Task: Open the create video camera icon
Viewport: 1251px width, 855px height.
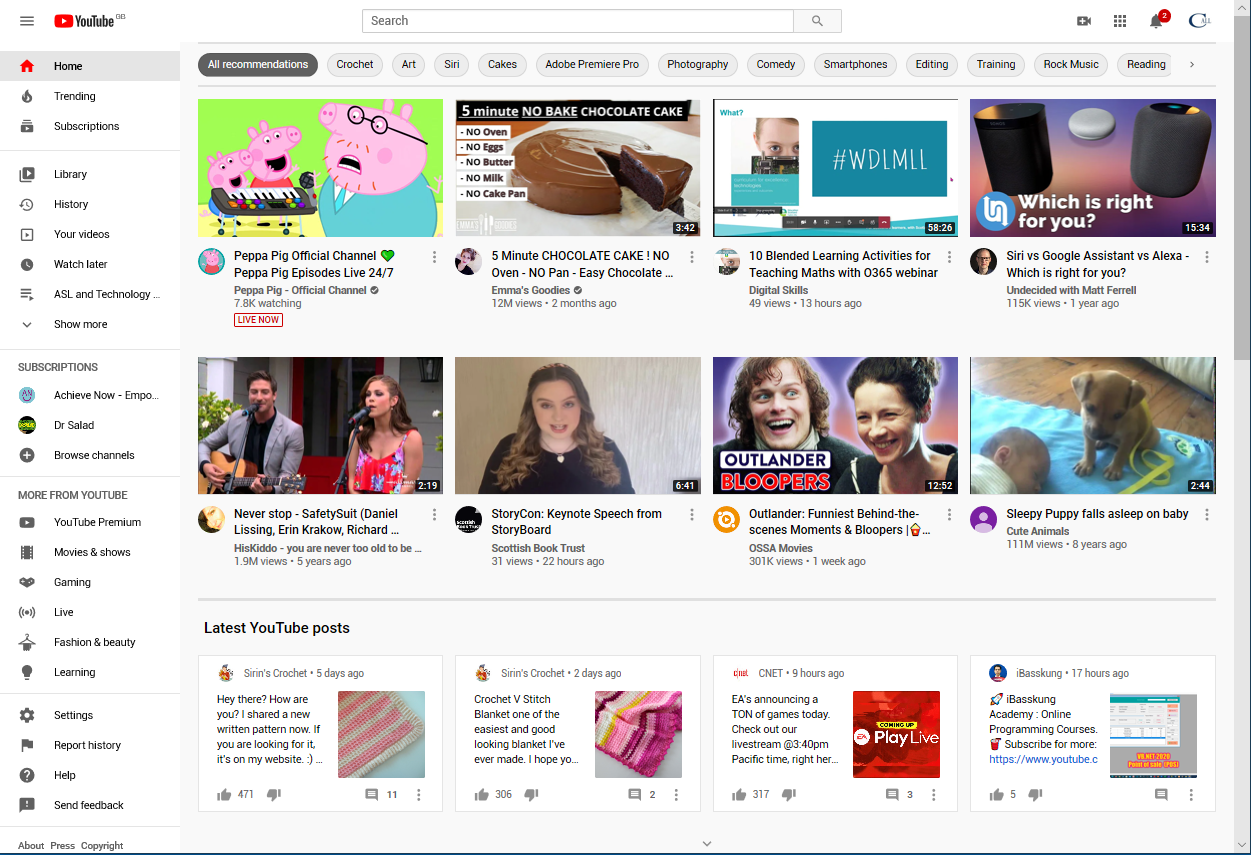Action: pyautogui.click(x=1084, y=21)
